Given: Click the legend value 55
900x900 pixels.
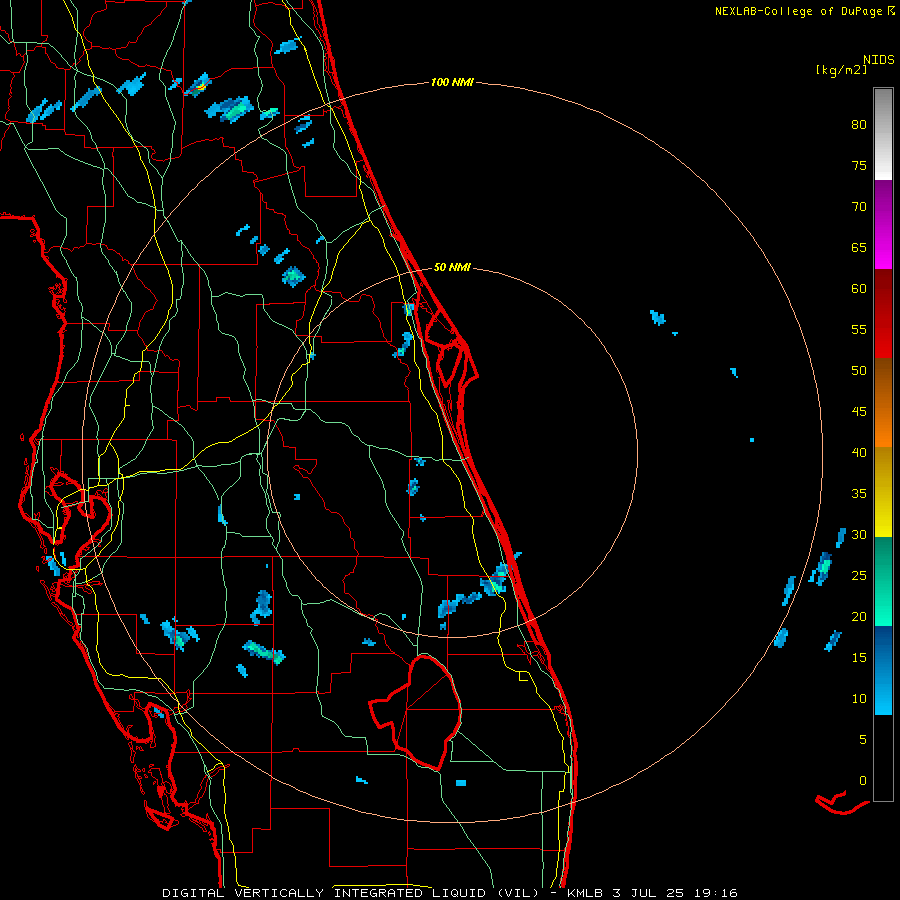Looking at the screenshot, I should tap(859, 329).
